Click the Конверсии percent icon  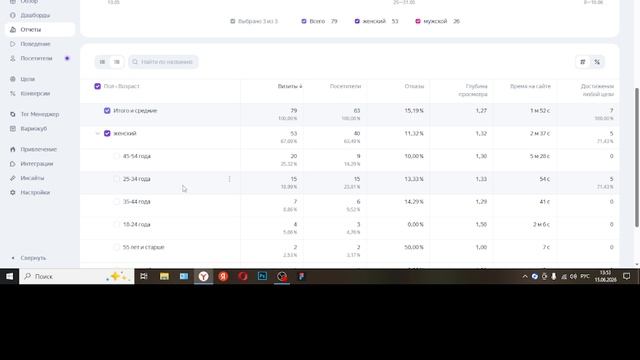[x=13, y=93]
